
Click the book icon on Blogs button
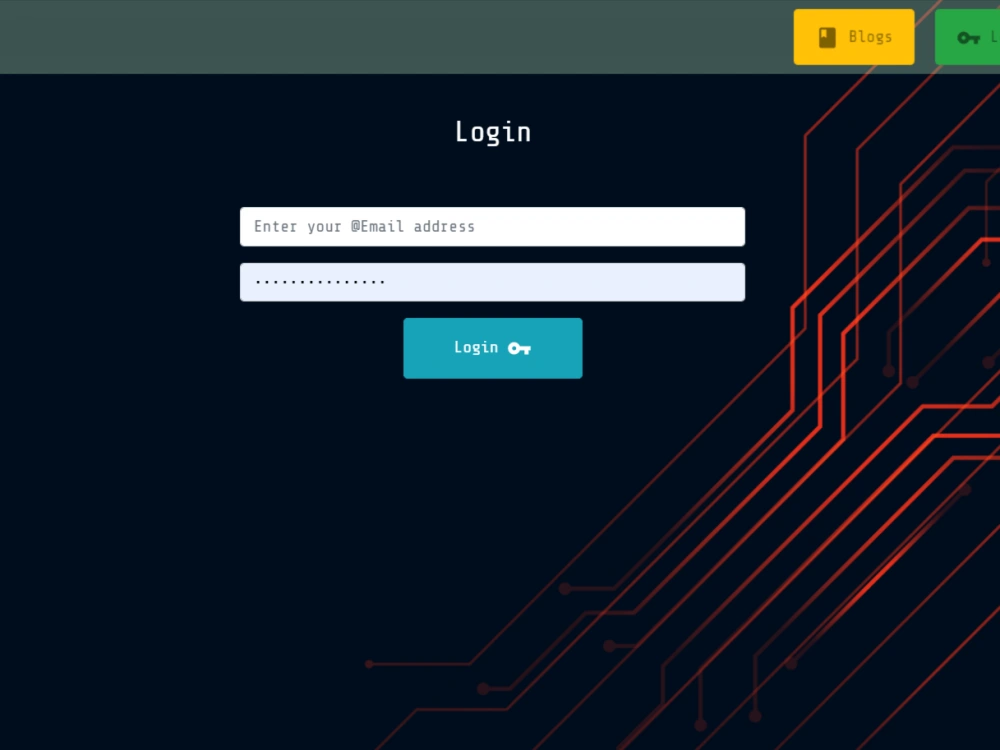(x=826, y=36)
